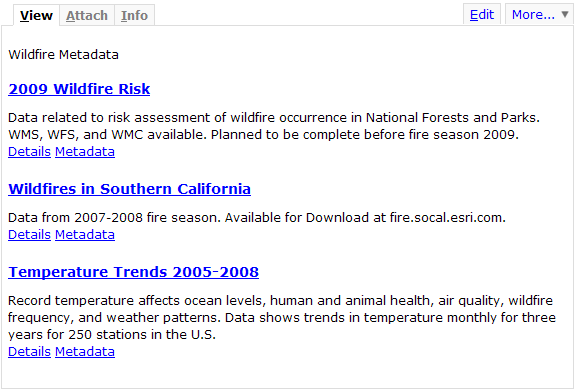Open the 2009 Wildfire Risk heading link
The height and width of the screenshot is (390, 575).
coord(79,89)
